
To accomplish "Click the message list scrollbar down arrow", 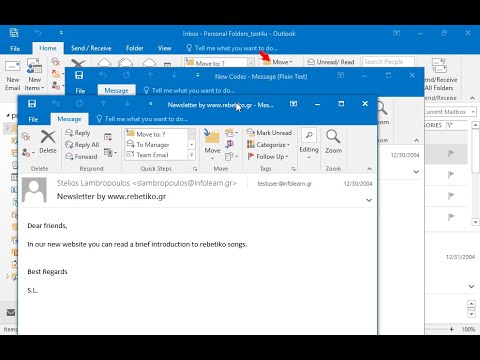I will click(475, 222).
